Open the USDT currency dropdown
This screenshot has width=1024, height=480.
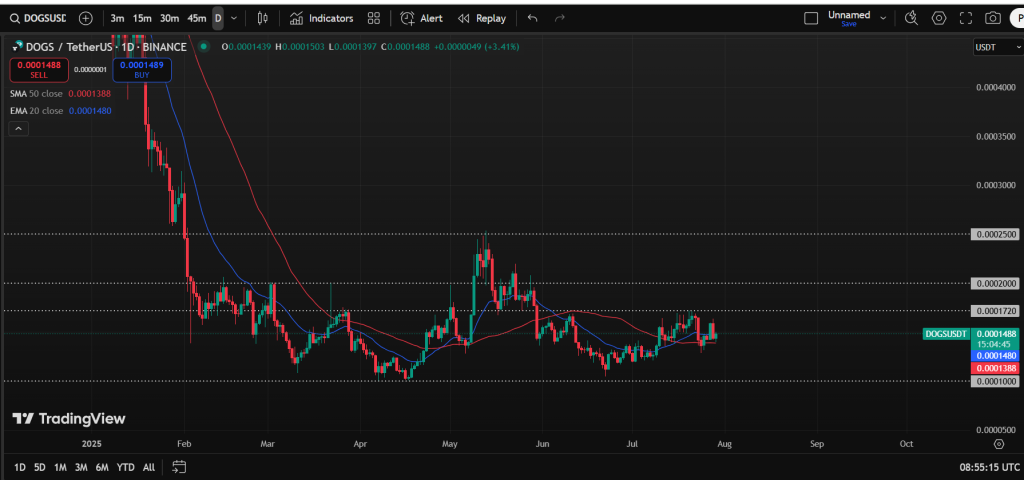click(998, 47)
